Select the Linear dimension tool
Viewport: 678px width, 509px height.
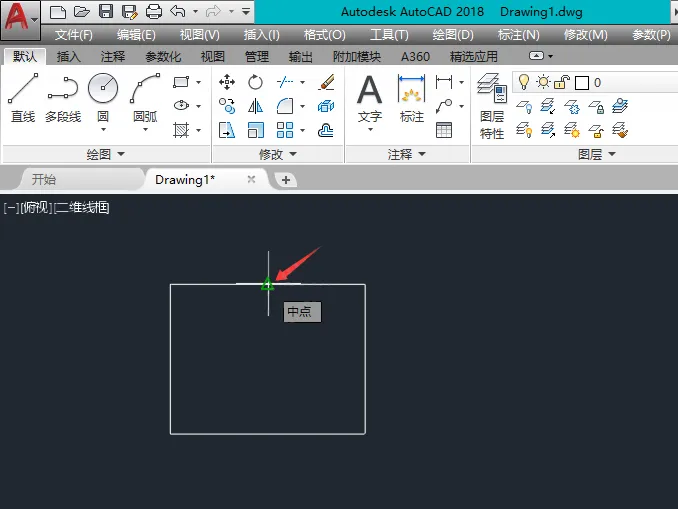pyautogui.click(x=444, y=82)
